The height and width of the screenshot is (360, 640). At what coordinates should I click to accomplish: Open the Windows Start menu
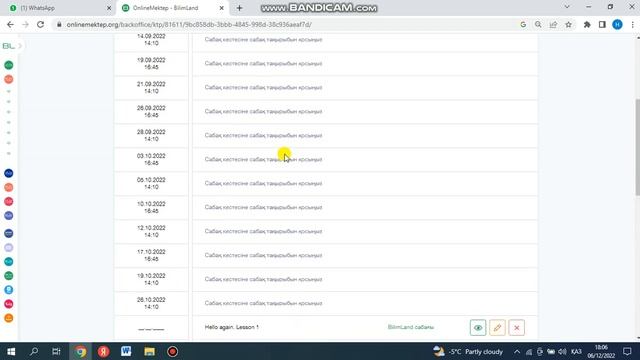[11, 351]
